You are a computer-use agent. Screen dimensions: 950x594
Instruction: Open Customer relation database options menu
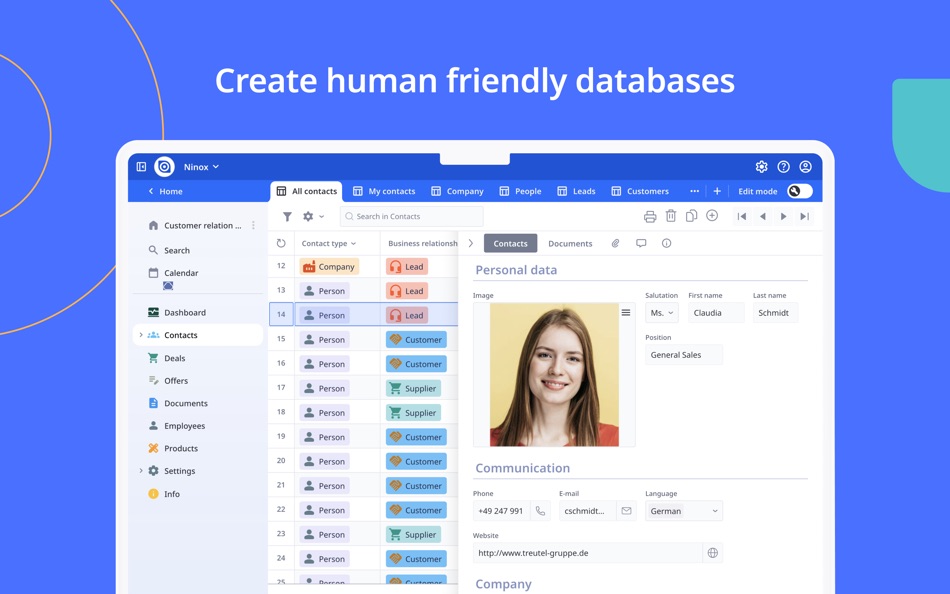coord(253,225)
